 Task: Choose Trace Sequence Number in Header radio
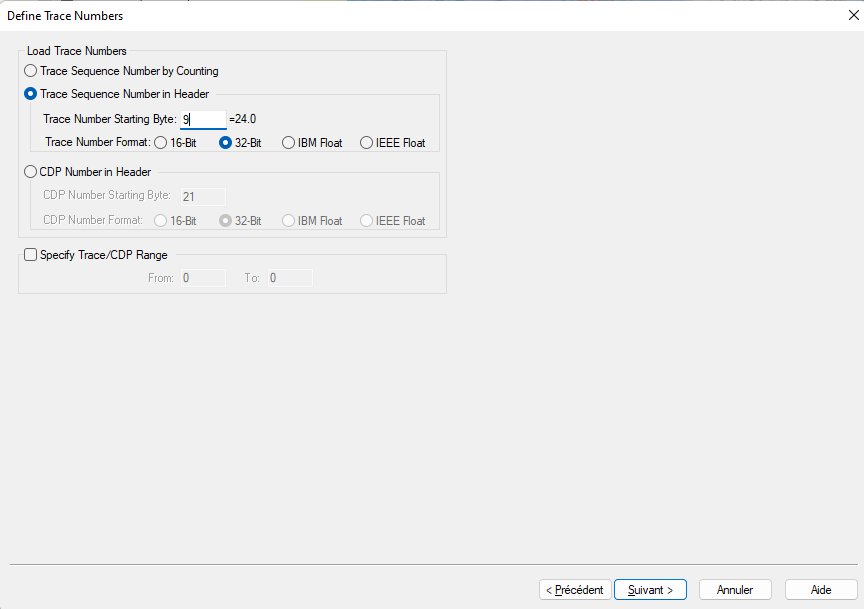(31, 94)
